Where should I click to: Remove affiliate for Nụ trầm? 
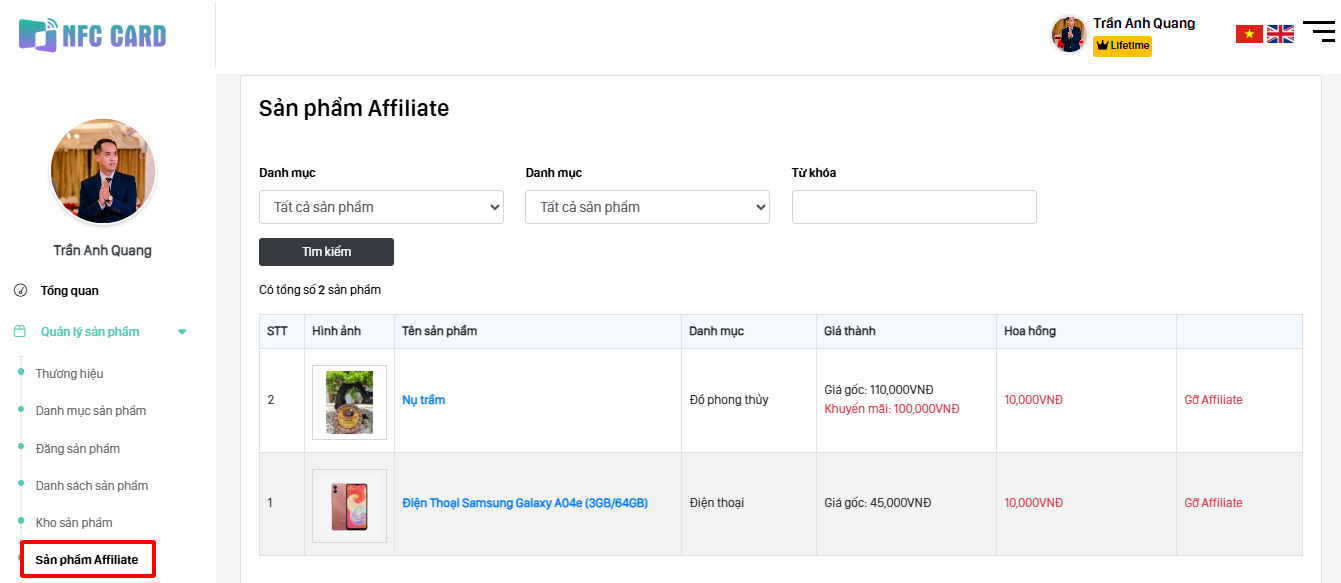pyautogui.click(x=1213, y=400)
